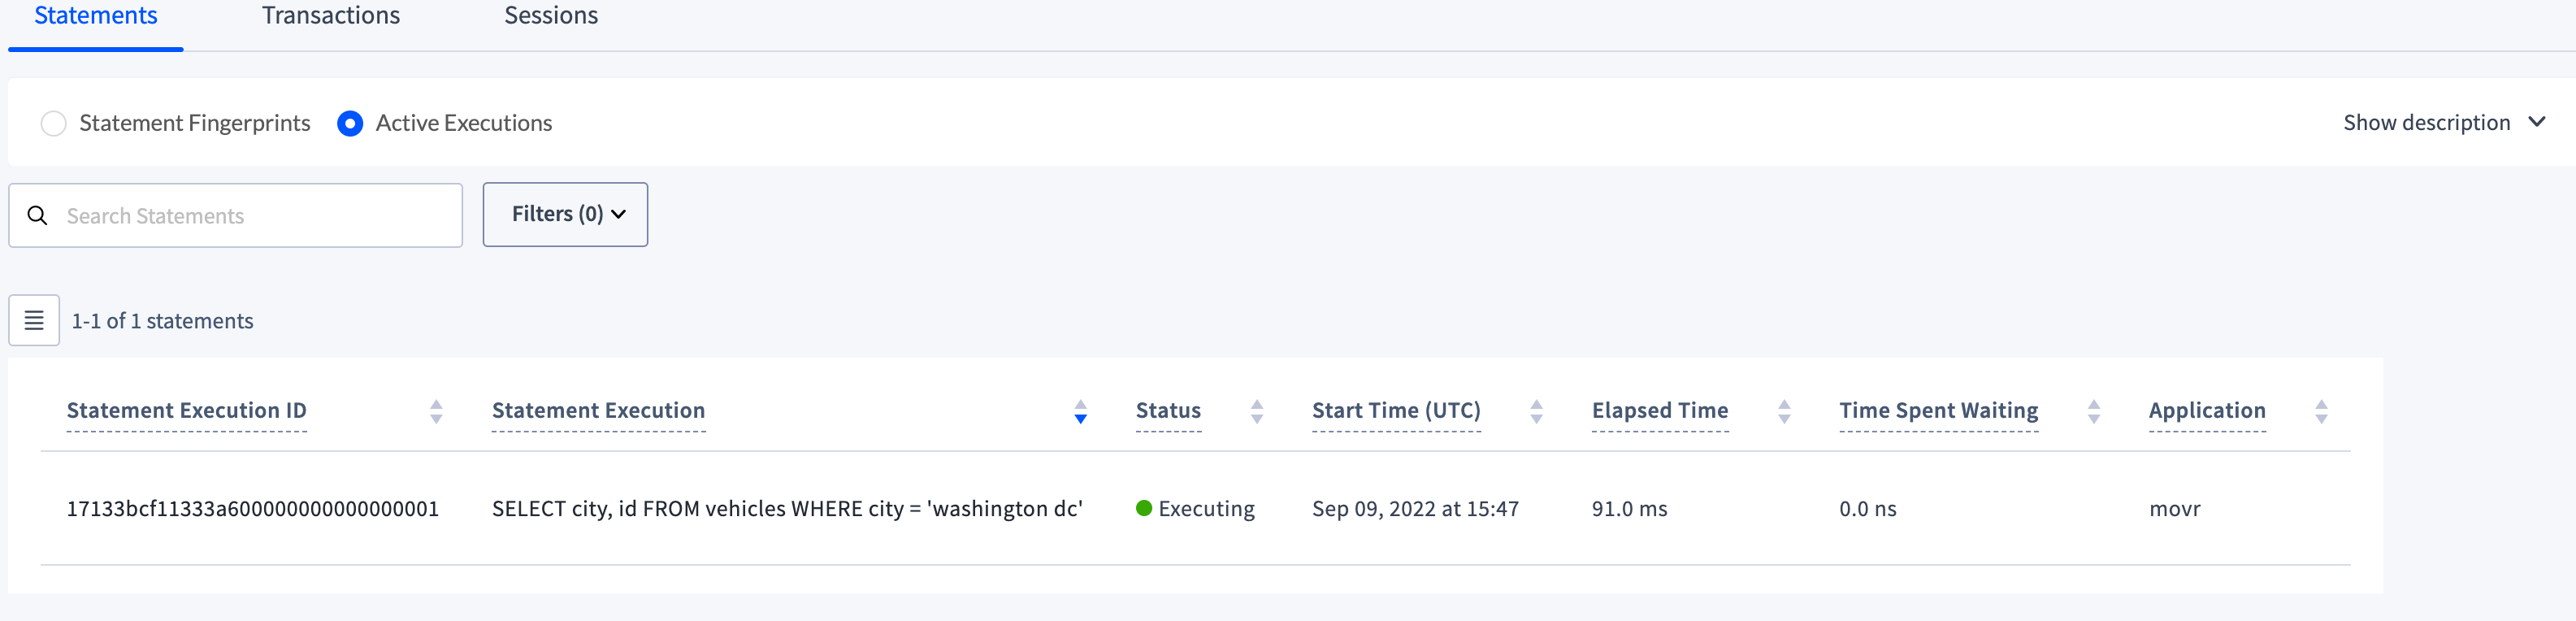Click the search magnifier icon

pos(38,216)
